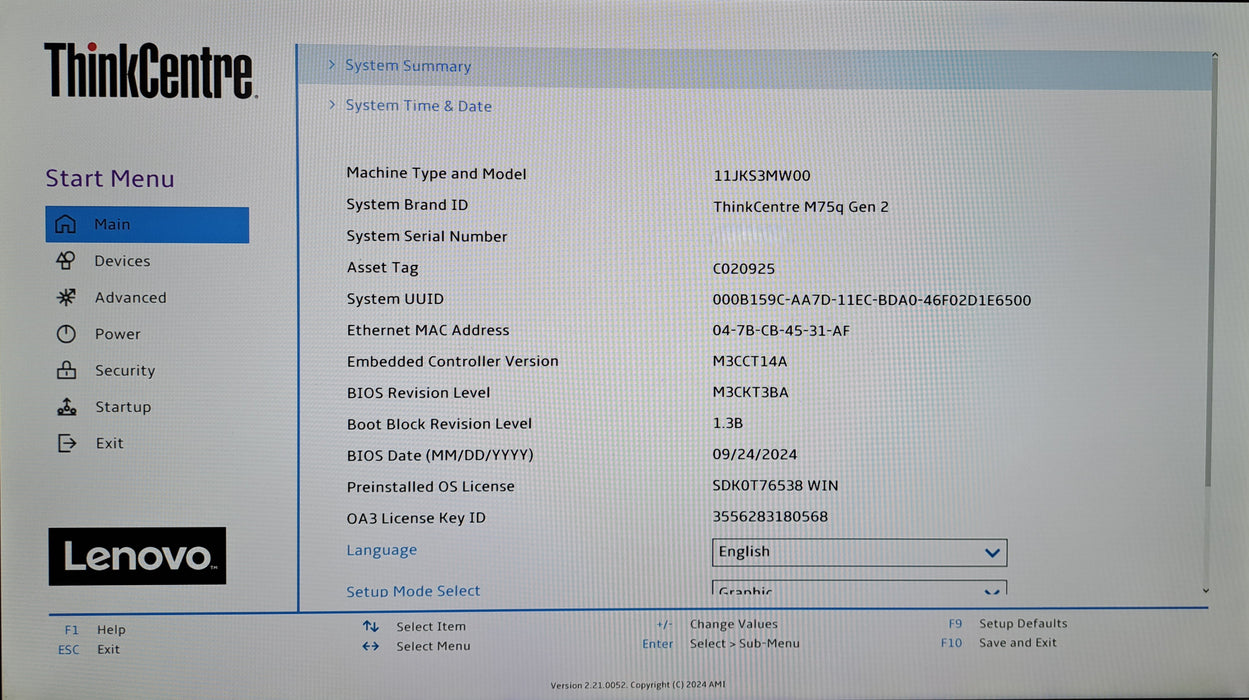The image size is (1249, 700).
Task: Click the OA3 key ID 3556283180568
Action: [770, 517]
